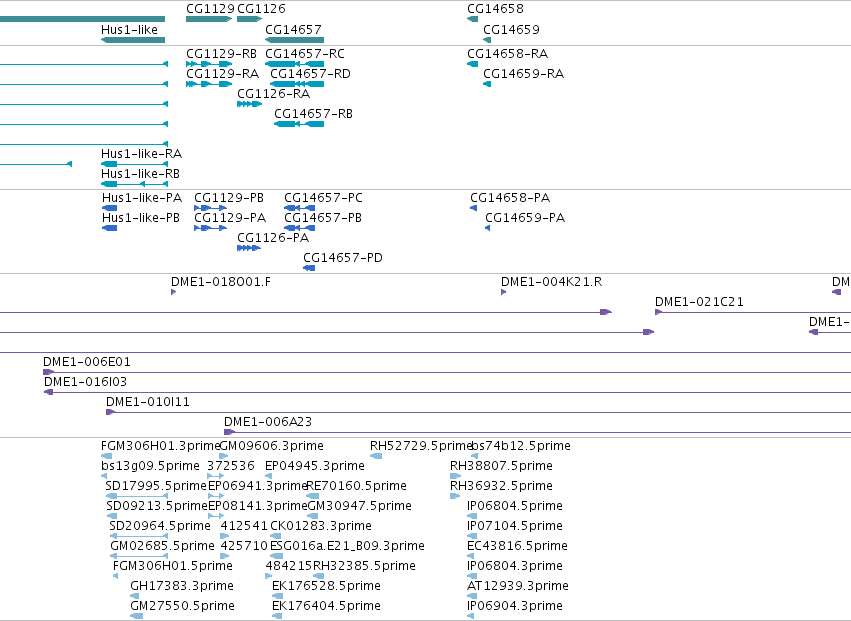This screenshot has width=851, height=621.
Task: Click EST label RH36932.5prime
Action: [501, 487]
